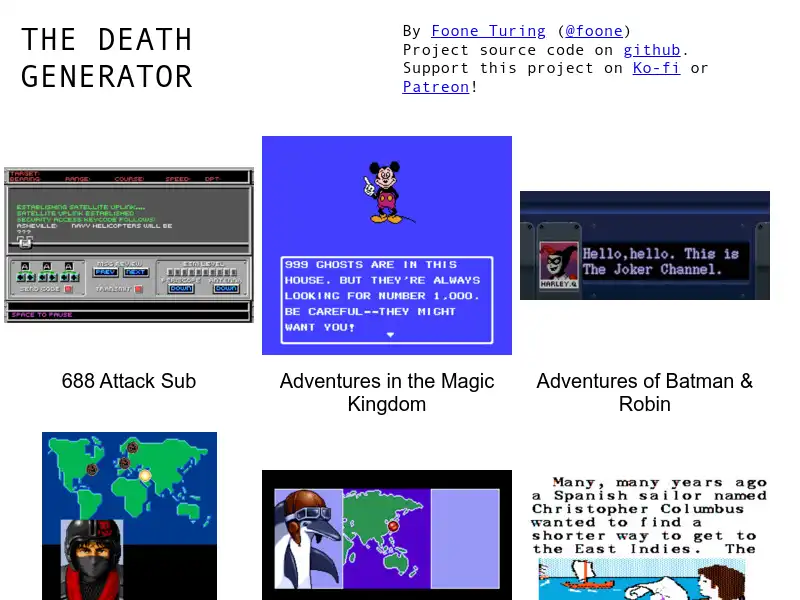Choose the Adventures of Batman & Robin thumbnail
The image size is (800, 600).
[645, 245]
